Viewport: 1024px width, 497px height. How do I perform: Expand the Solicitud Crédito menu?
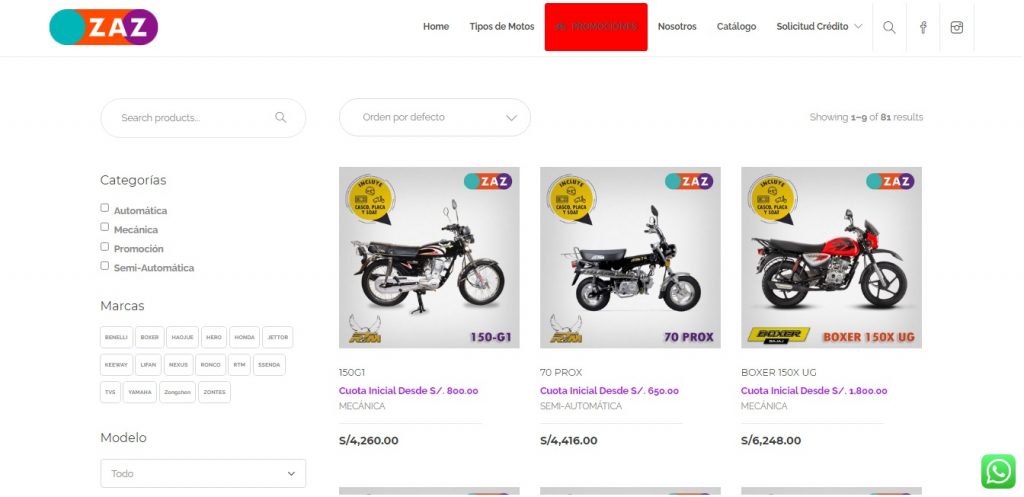click(818, 27)
